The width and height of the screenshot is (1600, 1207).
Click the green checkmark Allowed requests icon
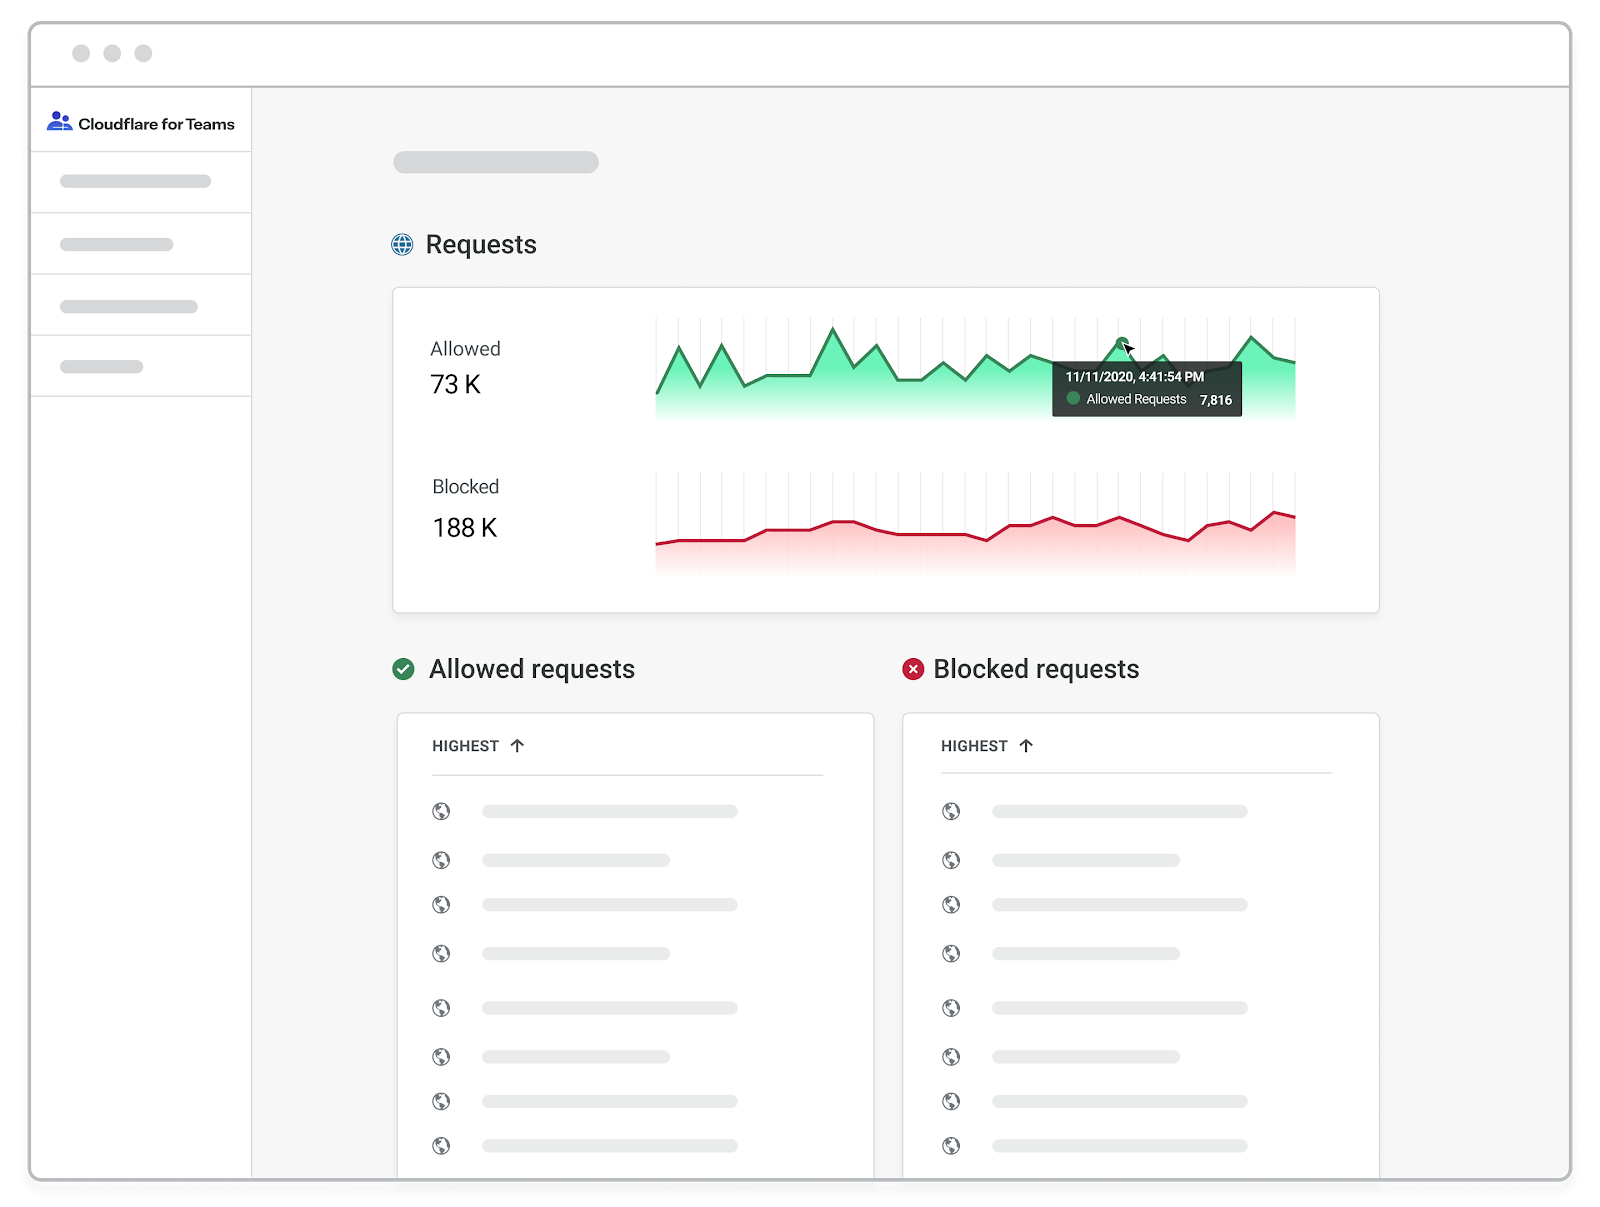404,669
